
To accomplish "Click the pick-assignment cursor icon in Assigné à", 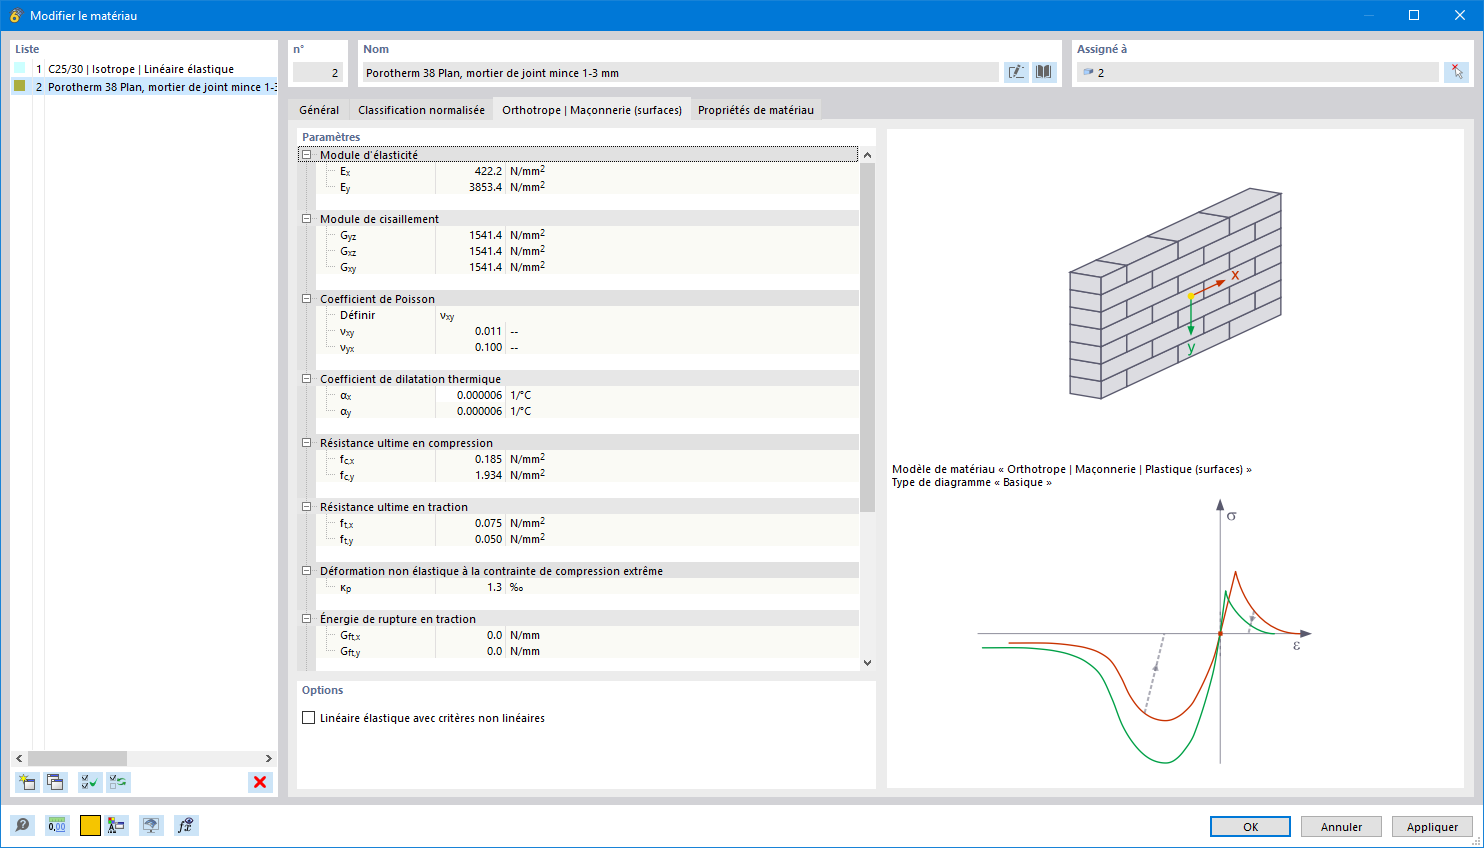I will pyautogui.click(x=1457, y=72).
